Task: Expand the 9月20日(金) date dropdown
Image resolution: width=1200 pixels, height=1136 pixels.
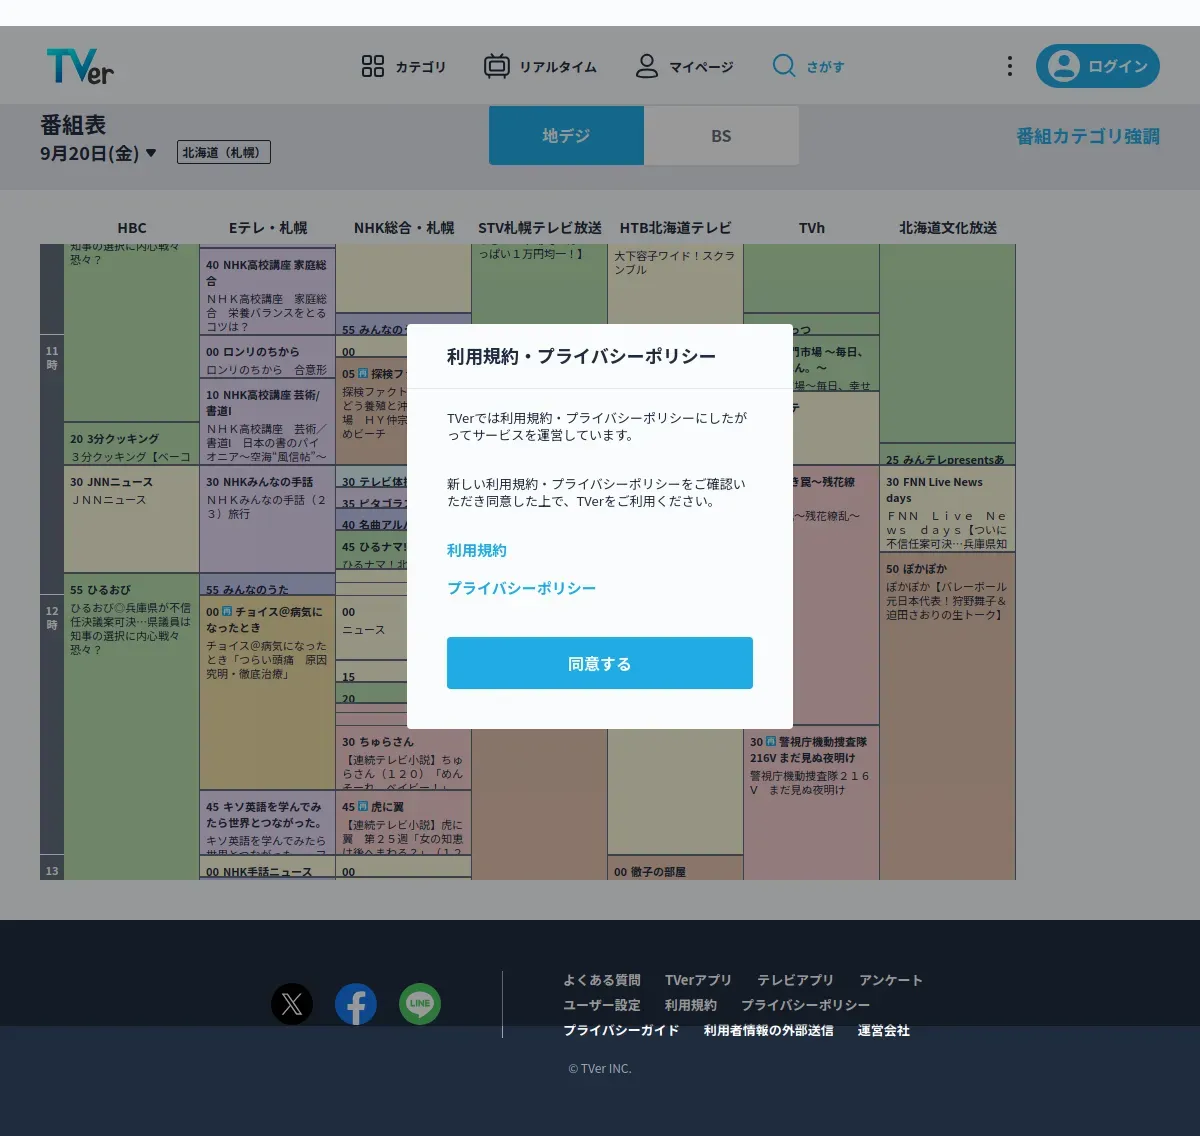Action: pyautogui.click(x=98, y=153)
